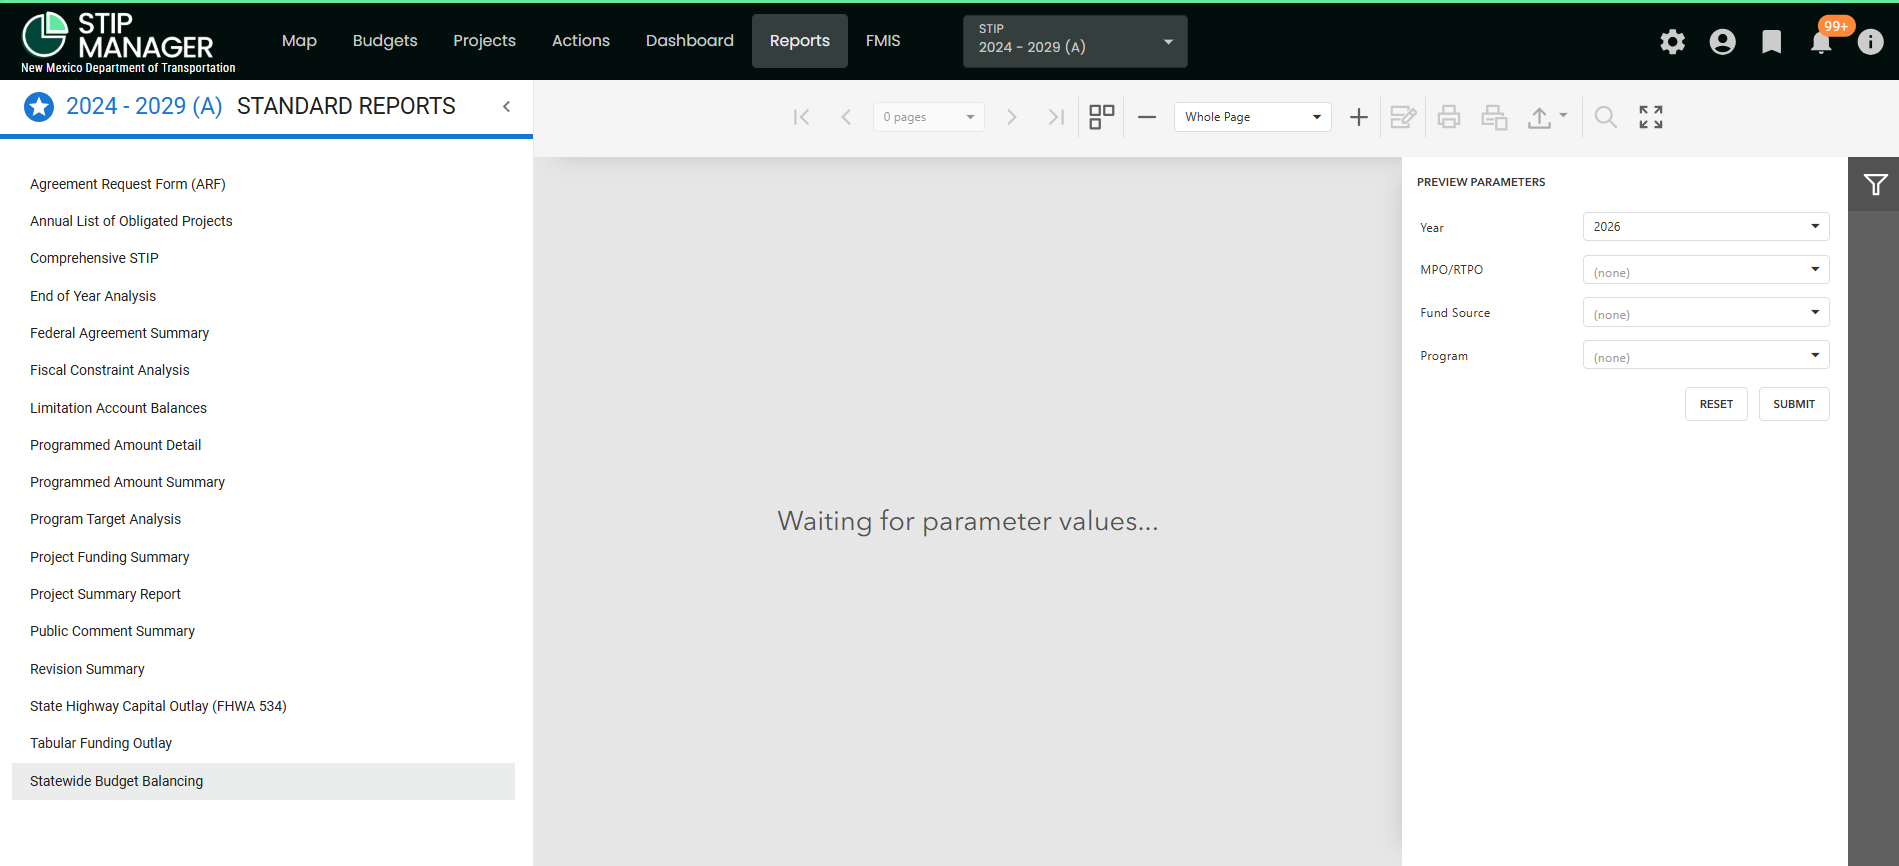
Task: Toggle multi-page thumbnail view icon
Action: (x=1101, y=117)
